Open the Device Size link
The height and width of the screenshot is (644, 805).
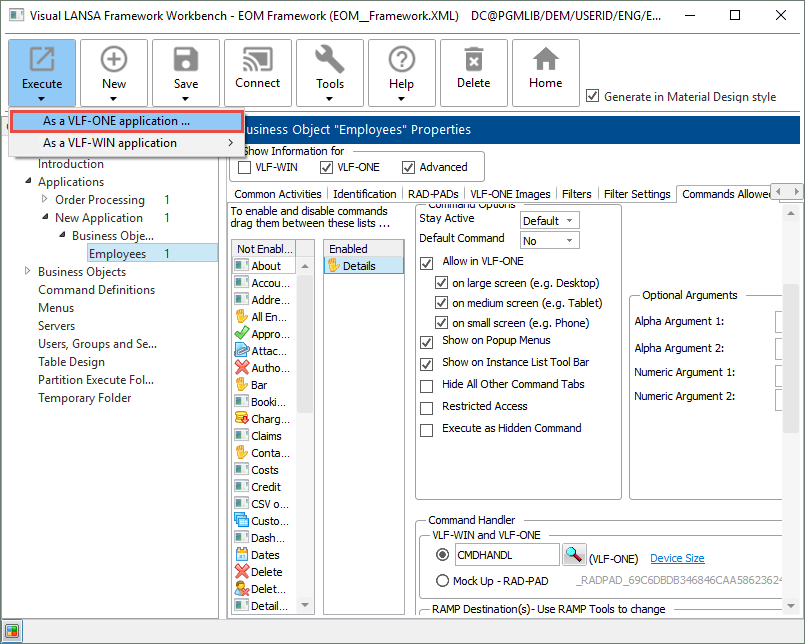[677, 558]
